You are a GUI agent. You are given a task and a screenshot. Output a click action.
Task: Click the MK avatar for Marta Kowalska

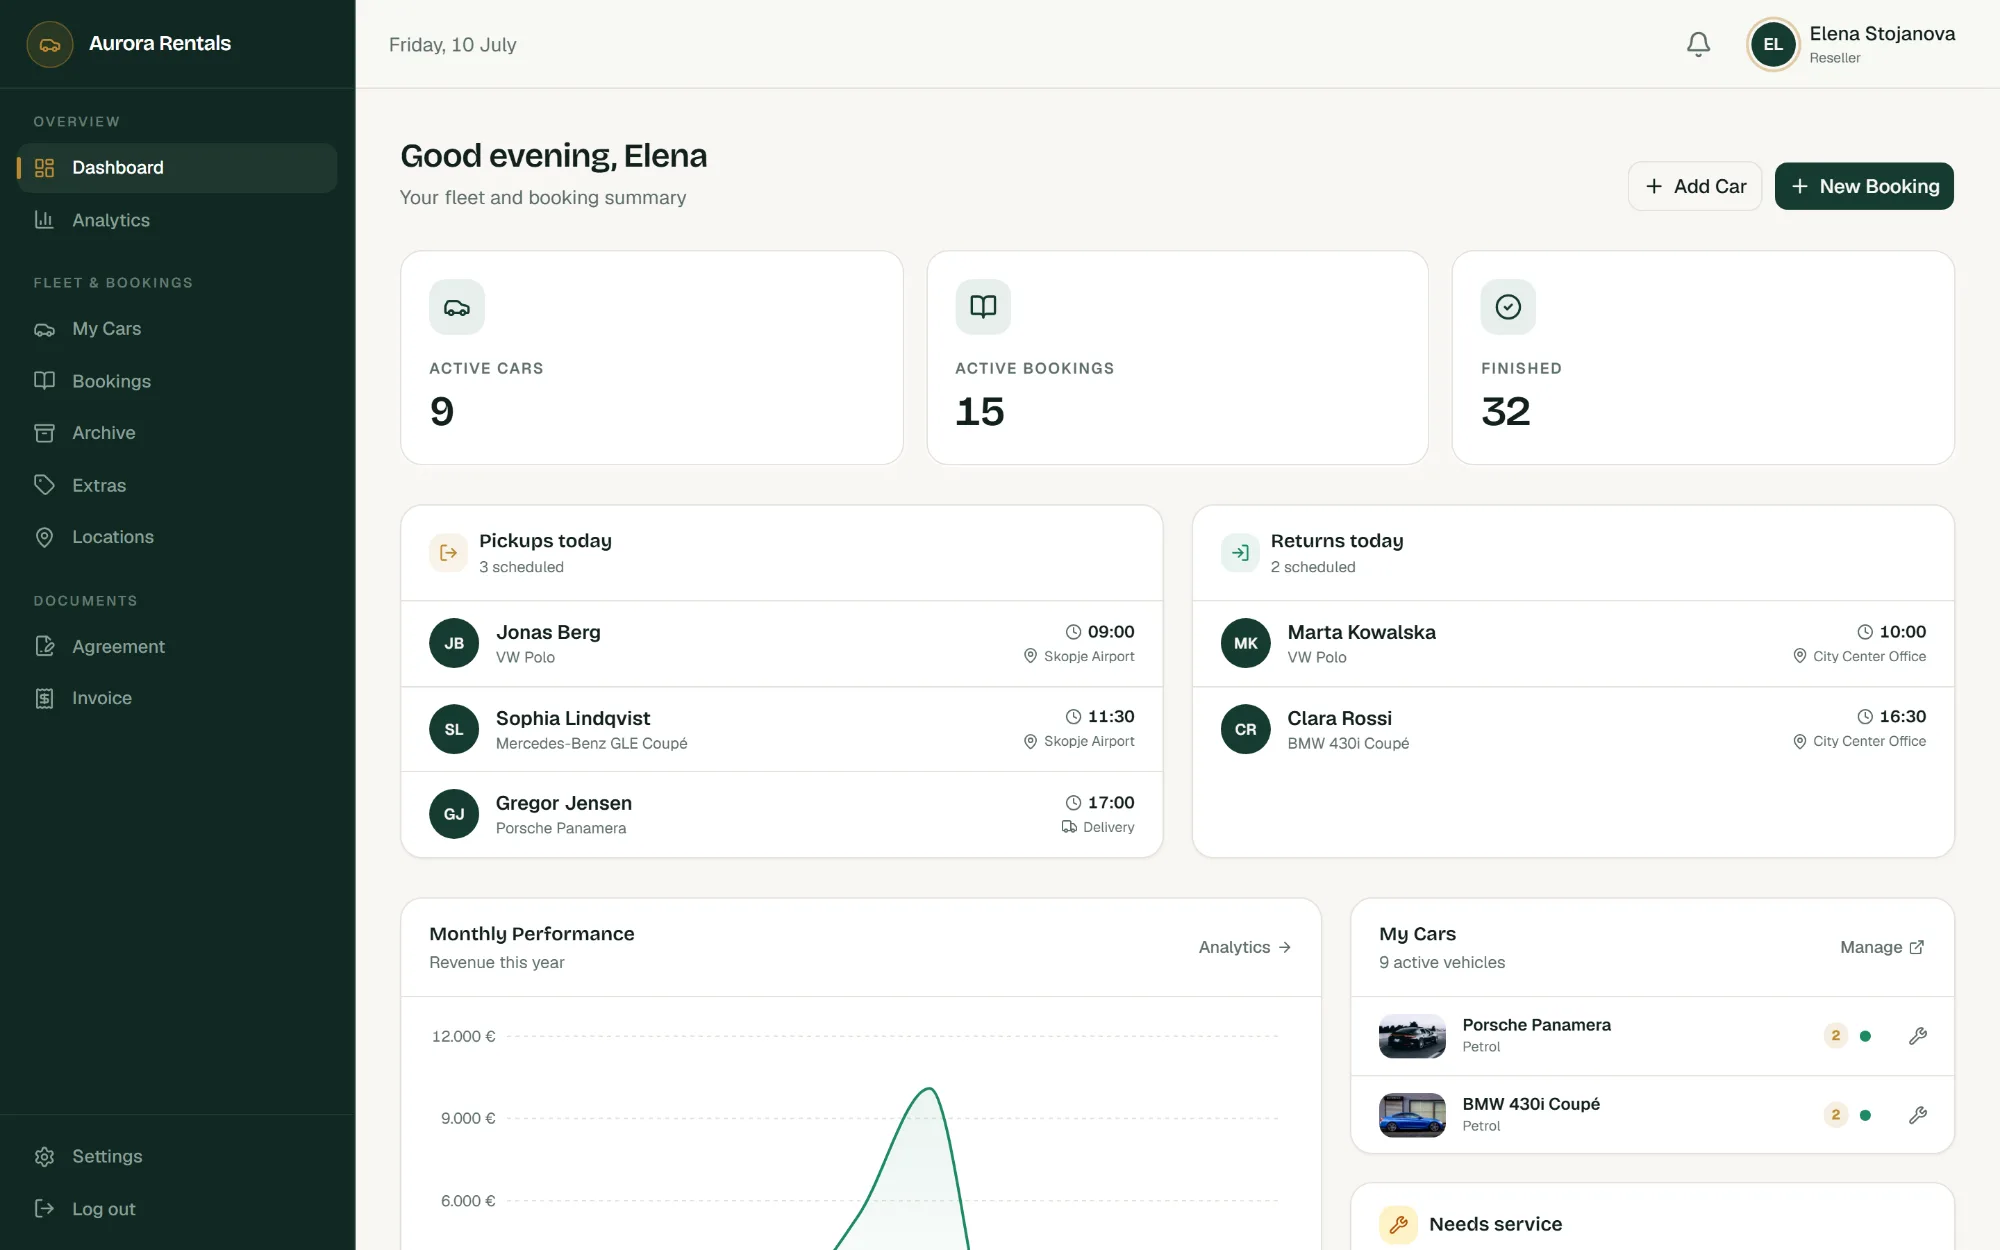click(1246, 643)
